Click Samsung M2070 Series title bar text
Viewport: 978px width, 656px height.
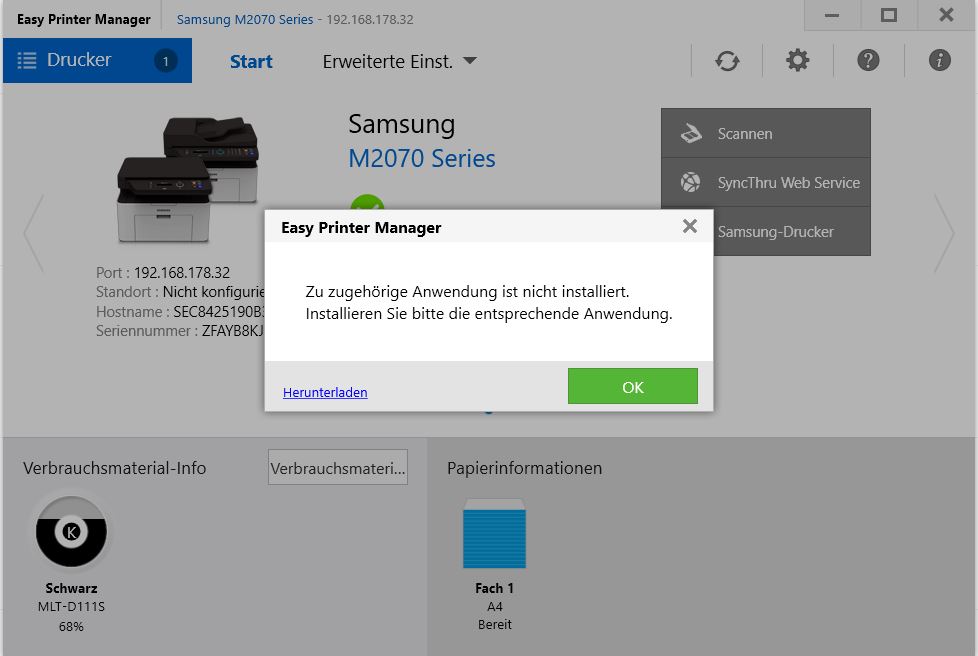tap(244, 19)
